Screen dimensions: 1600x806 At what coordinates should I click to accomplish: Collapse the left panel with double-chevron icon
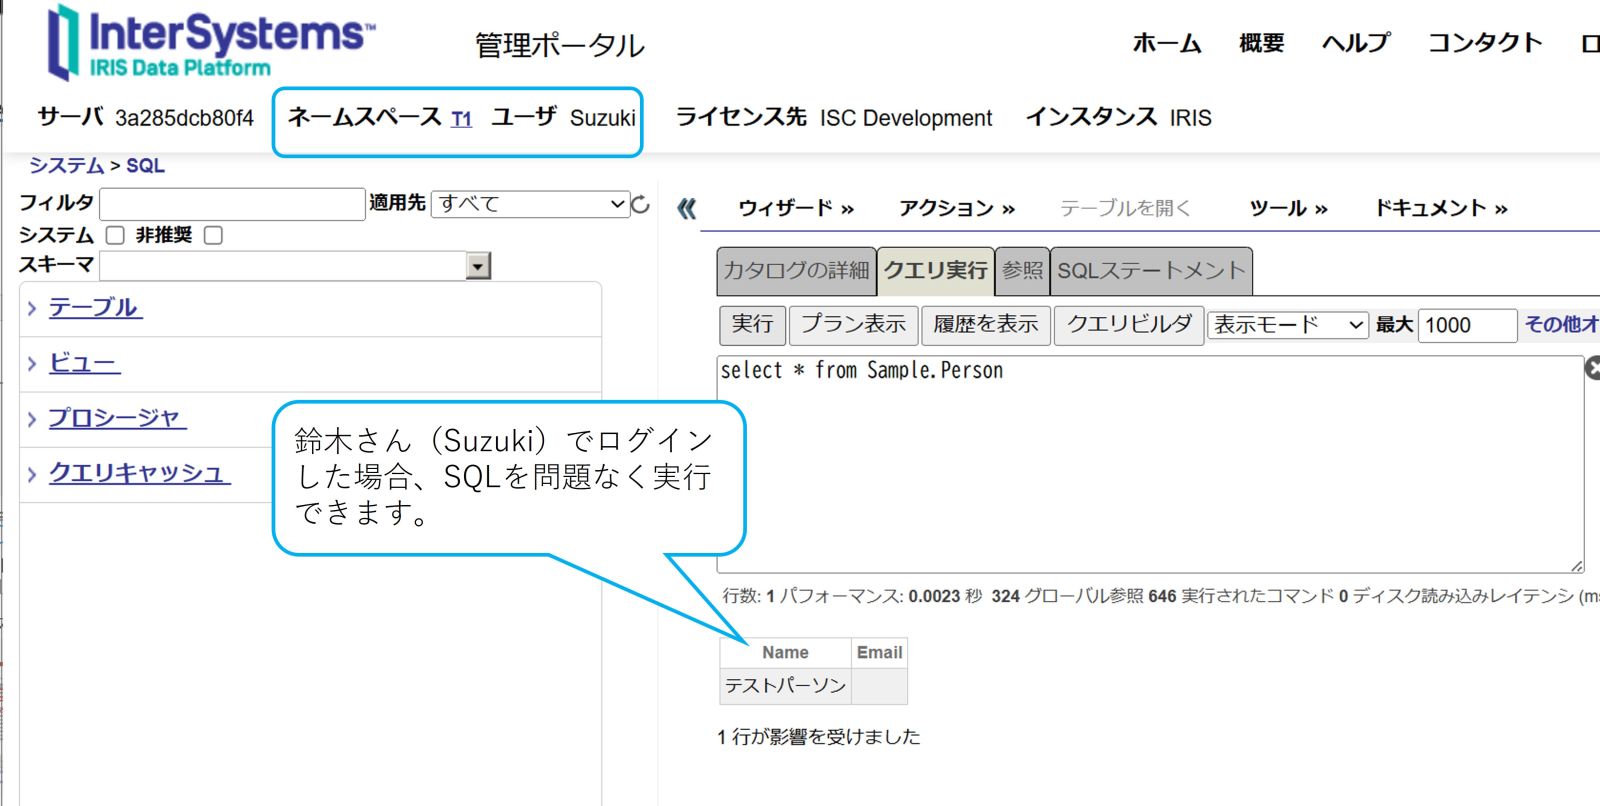pos(686,208)
